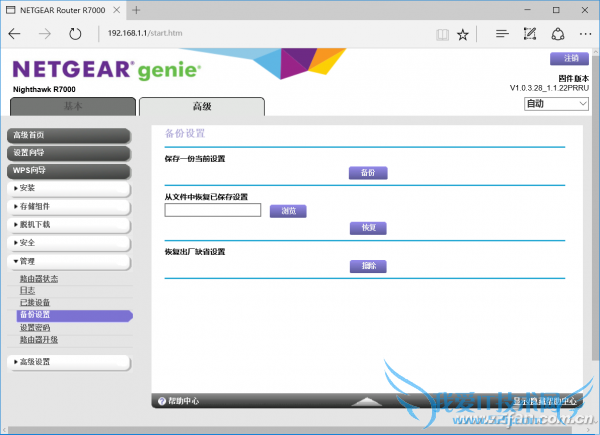Go back with the browser back arrow
The width and height of the screenshot is (600, 435).
coord(14,34)
